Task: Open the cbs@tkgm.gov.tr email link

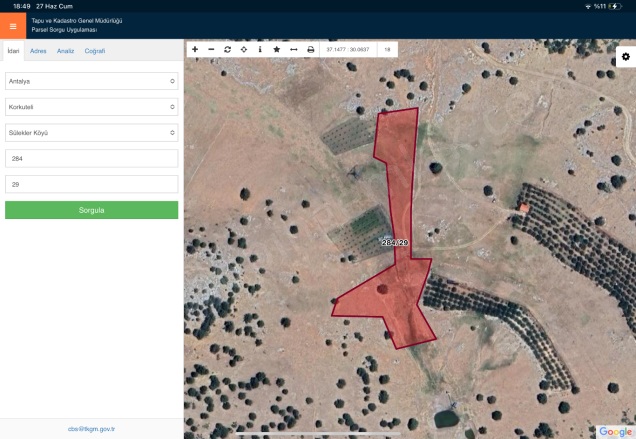Action: click(91, 428)
